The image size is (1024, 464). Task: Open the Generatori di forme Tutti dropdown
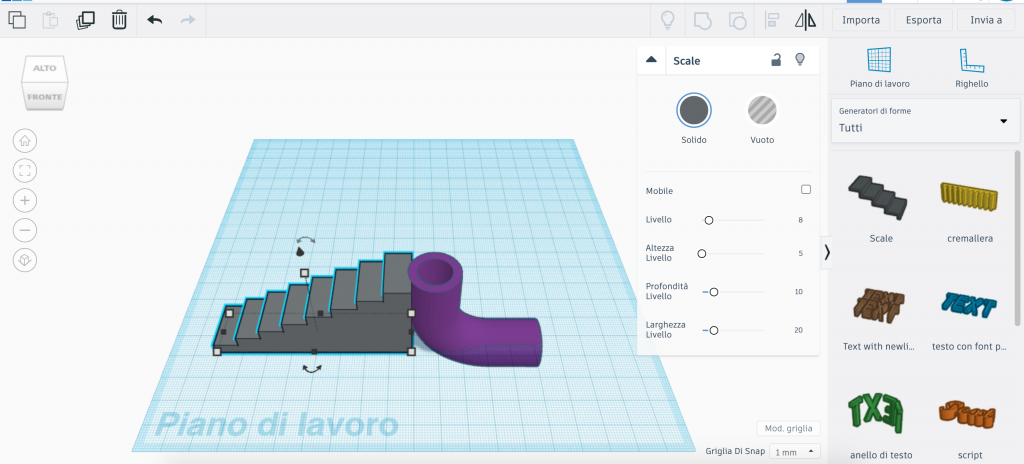click(920, 120)
